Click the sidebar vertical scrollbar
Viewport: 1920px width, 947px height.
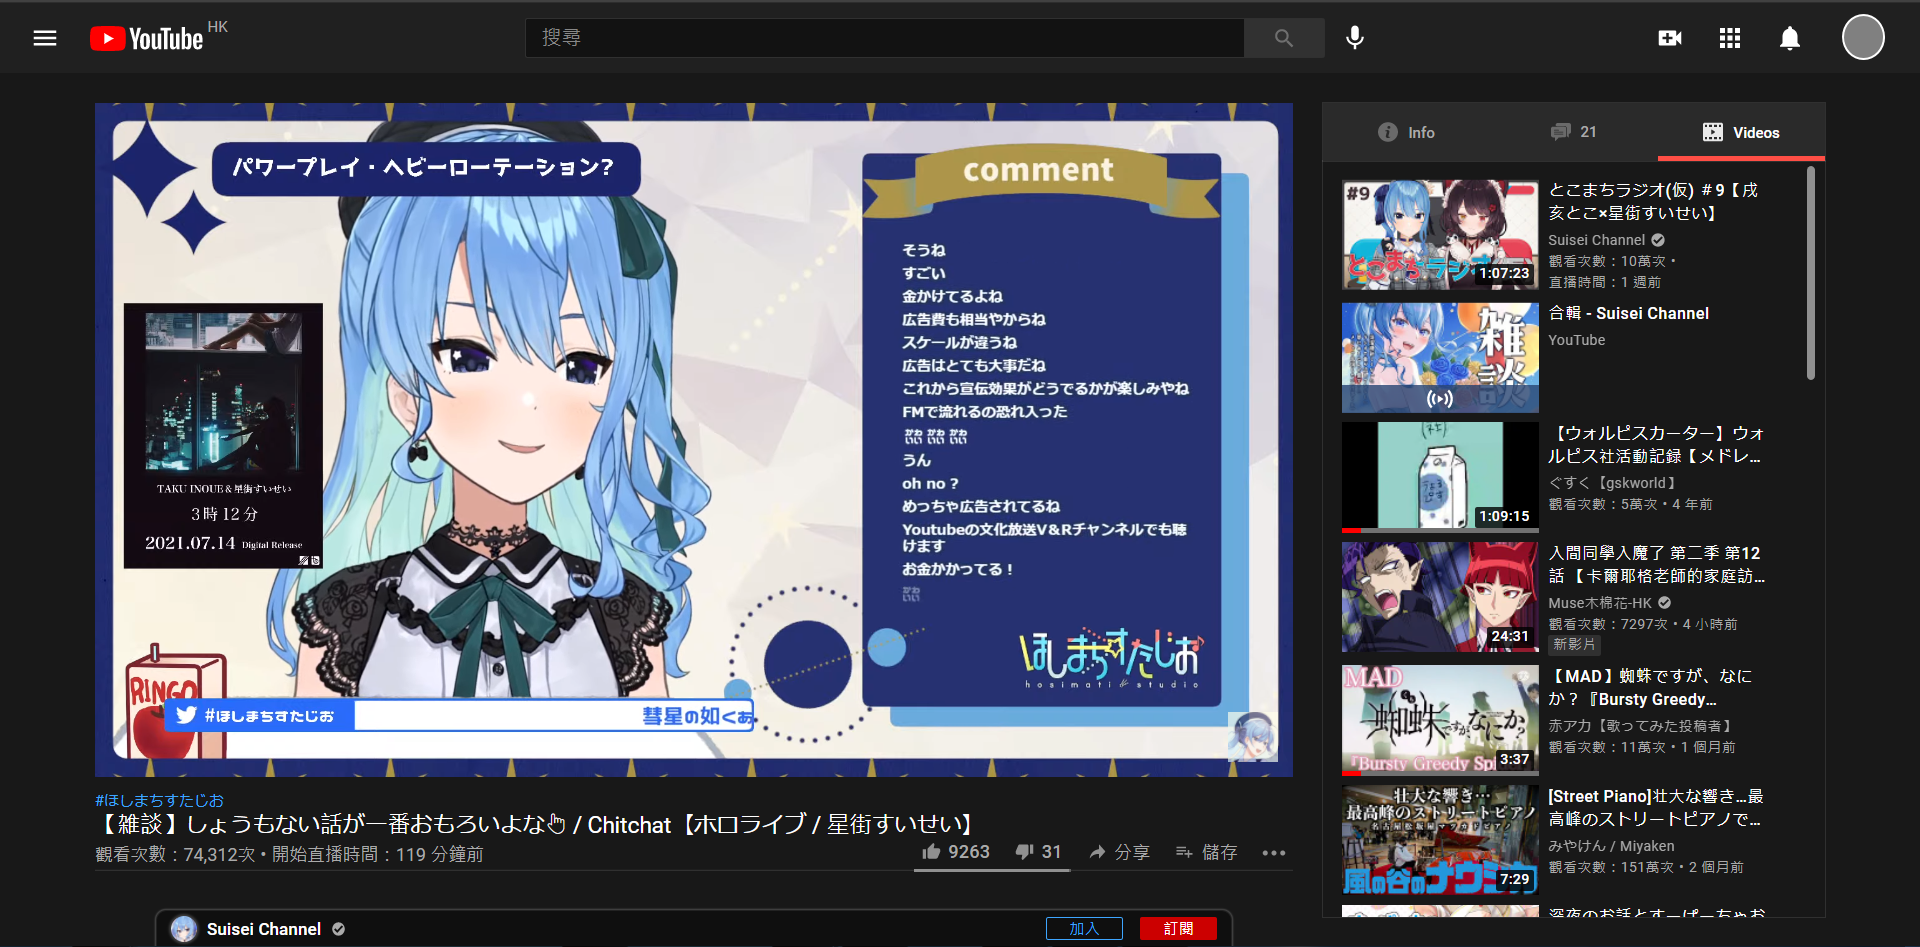click(1810, 273)
